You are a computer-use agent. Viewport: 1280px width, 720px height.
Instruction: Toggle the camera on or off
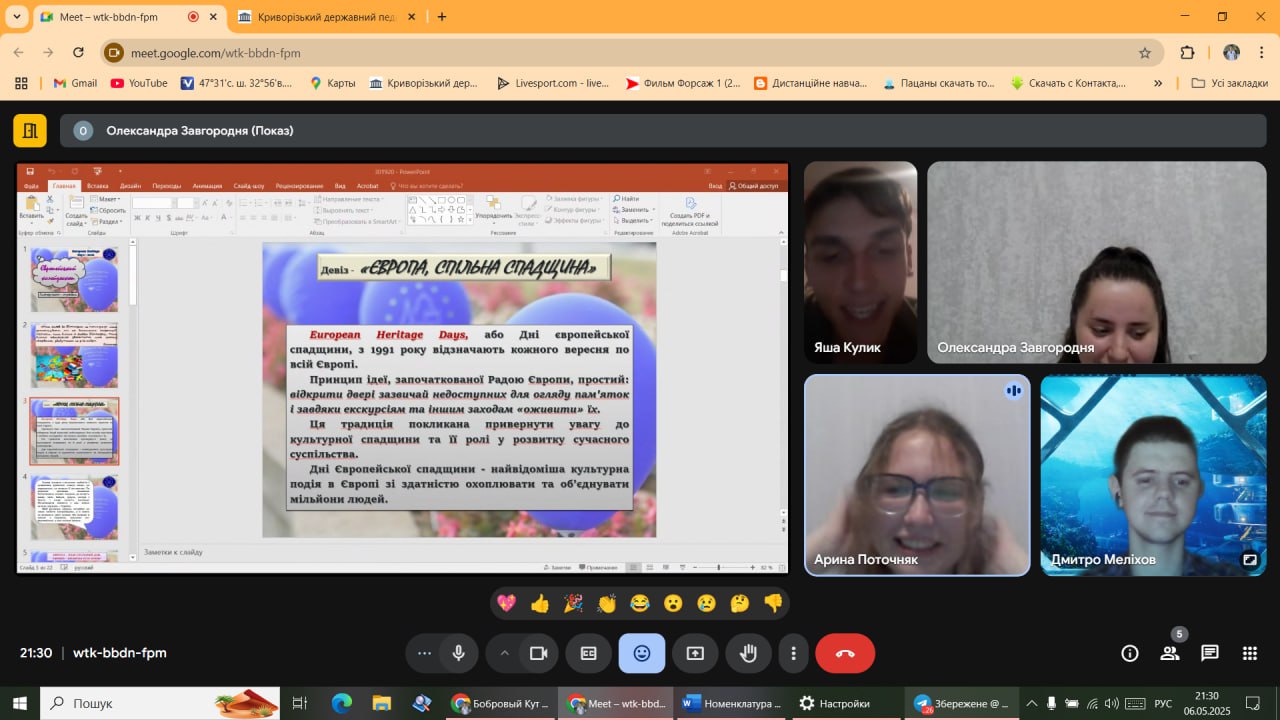[x=539, y=653]
